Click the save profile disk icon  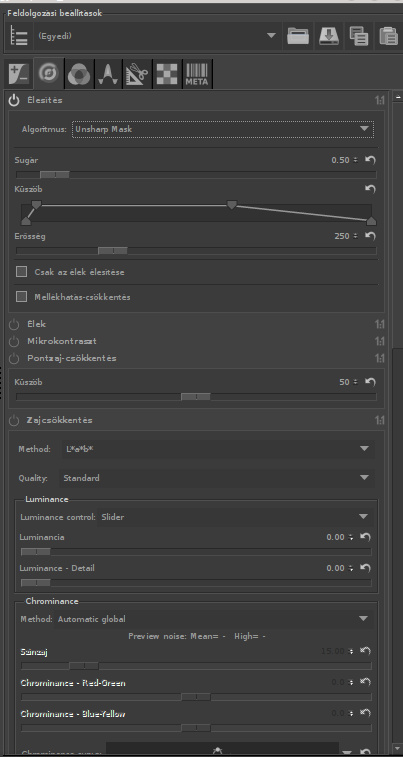pos(329,36)
